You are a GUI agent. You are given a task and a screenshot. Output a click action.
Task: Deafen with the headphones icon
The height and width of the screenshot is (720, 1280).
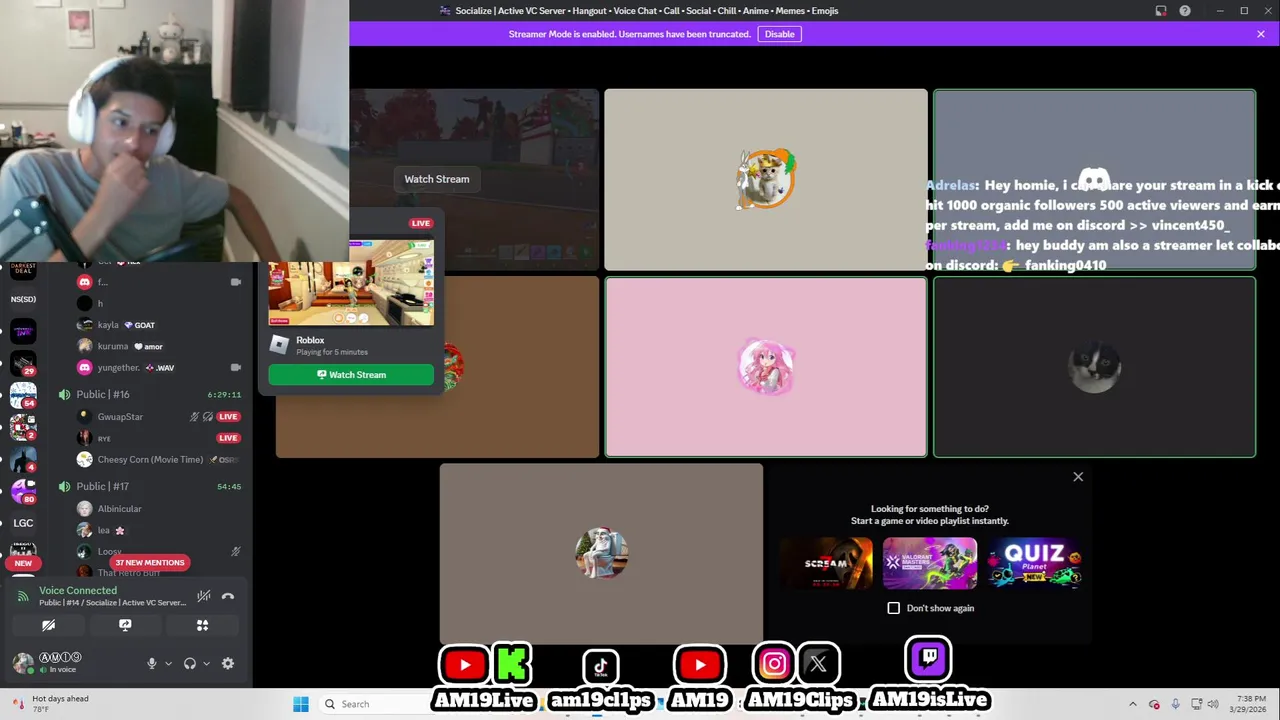coord(190,663)
